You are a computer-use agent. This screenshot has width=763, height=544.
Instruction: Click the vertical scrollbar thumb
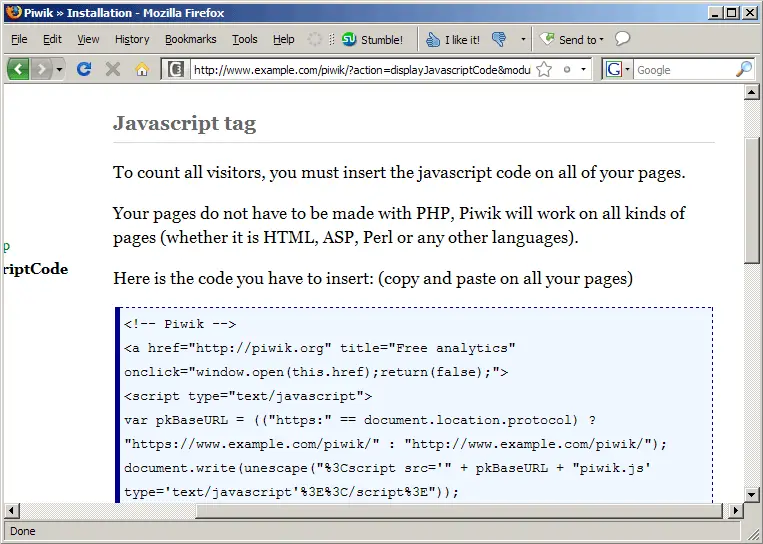coord(752,201)
